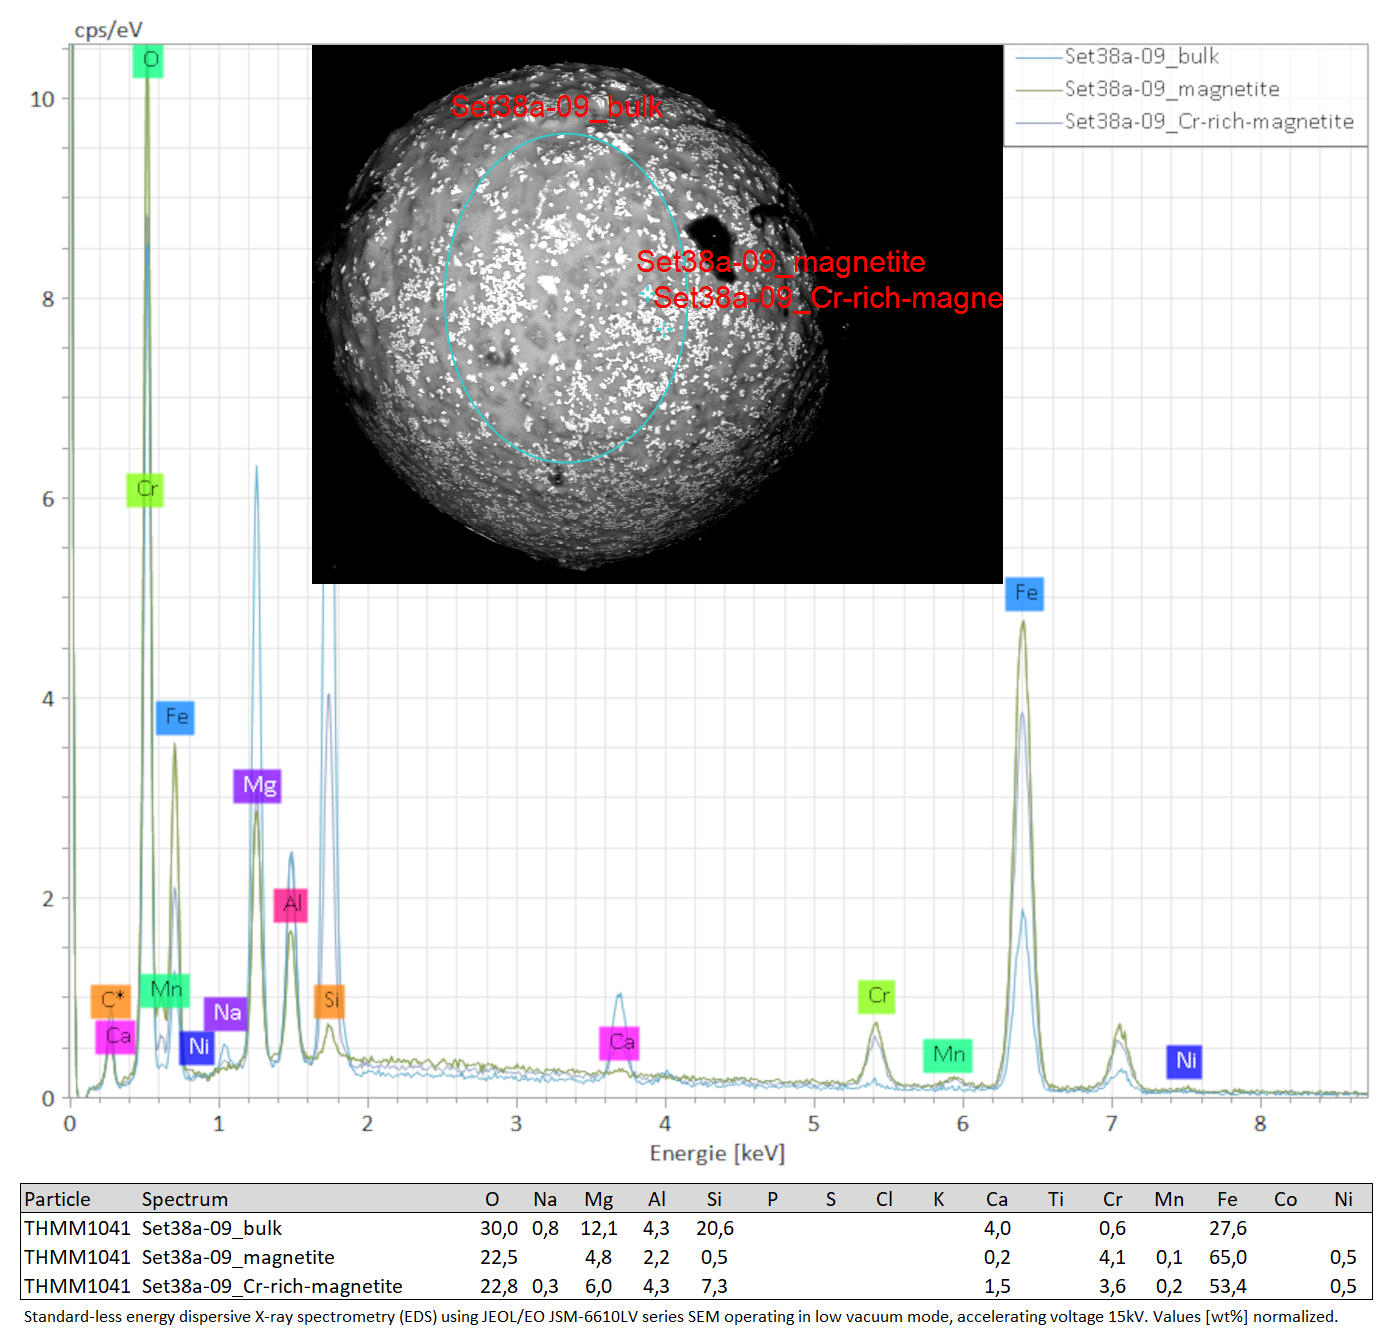Click the 65,0 iron value
Screen dimensions: 1392x1340
(x=1228, y=1257)
